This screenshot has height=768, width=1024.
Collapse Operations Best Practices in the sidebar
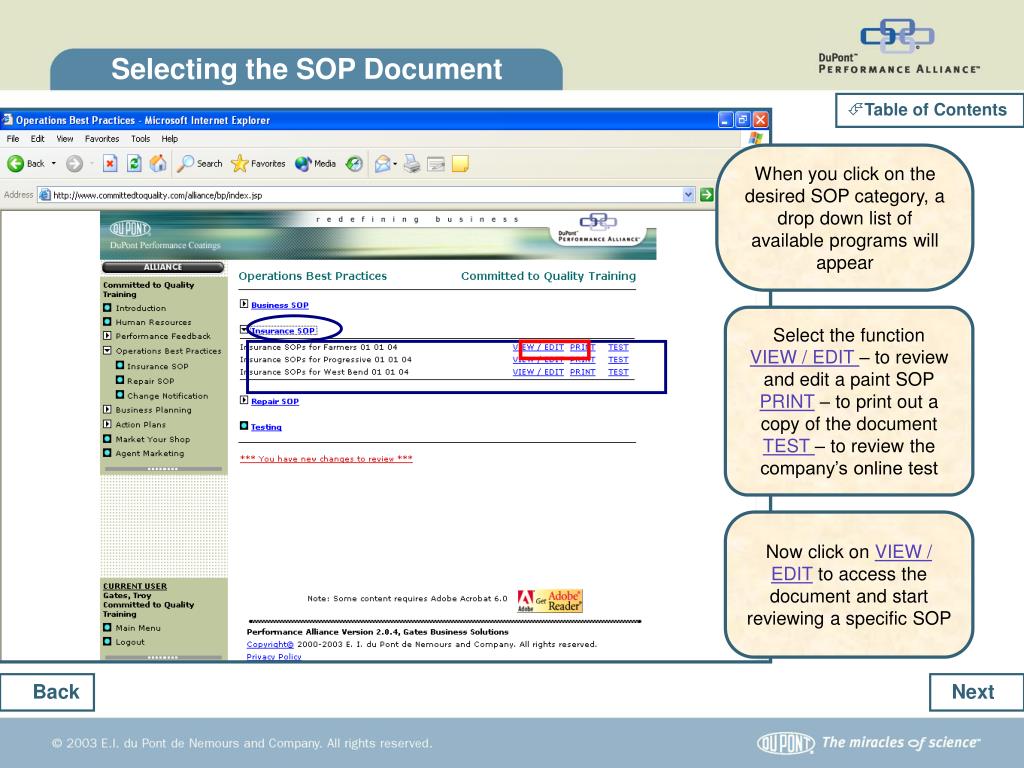(x=107, y=351)
